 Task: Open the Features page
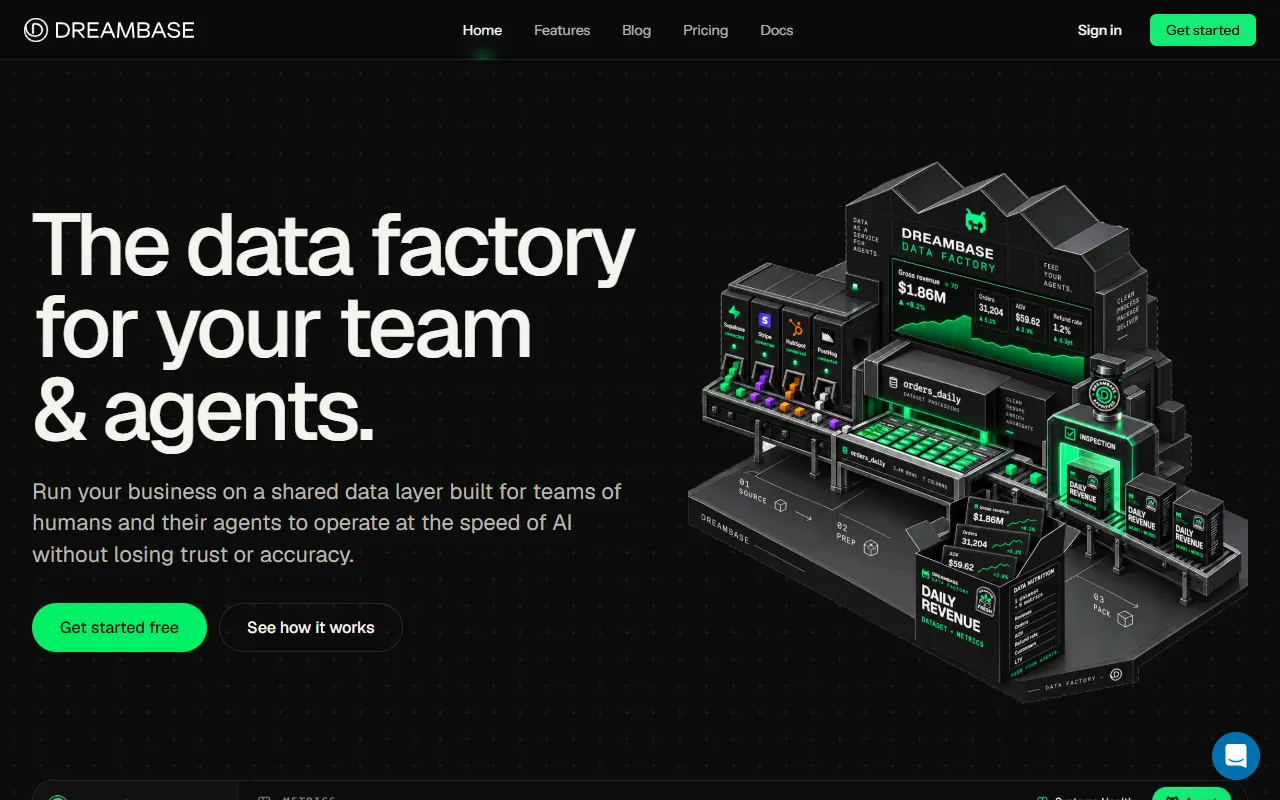[x=562, y=30]
